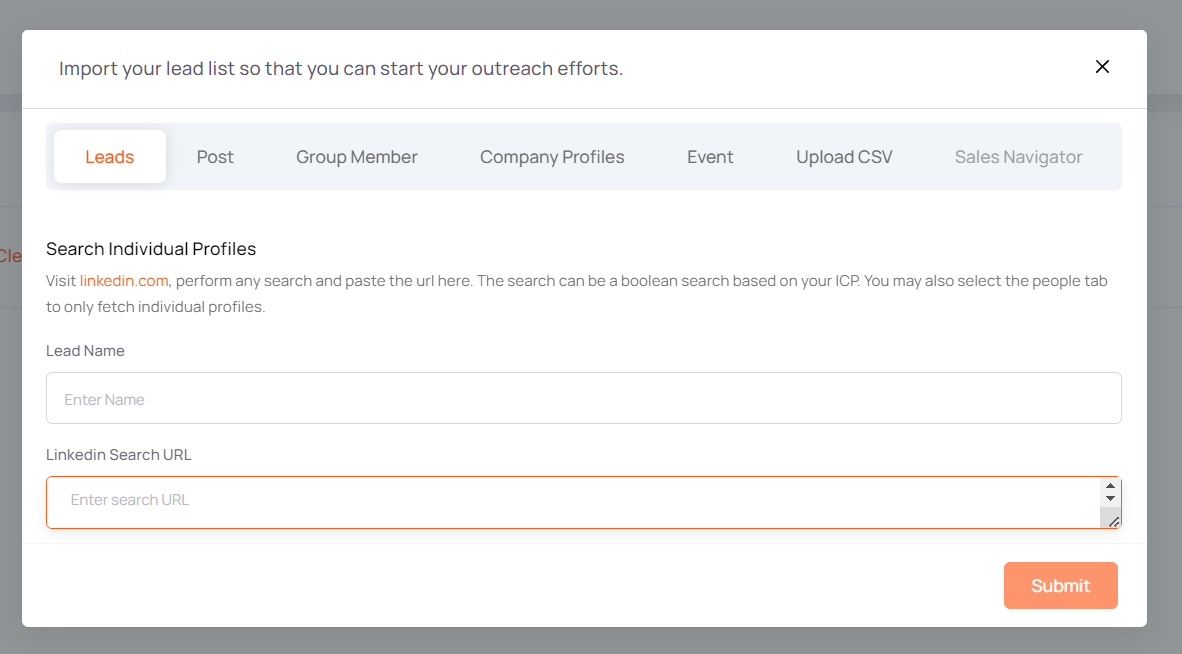This screenshot has height=654, width=1182.
Task: Click the Lead Name field label
Action: [85, 351]
